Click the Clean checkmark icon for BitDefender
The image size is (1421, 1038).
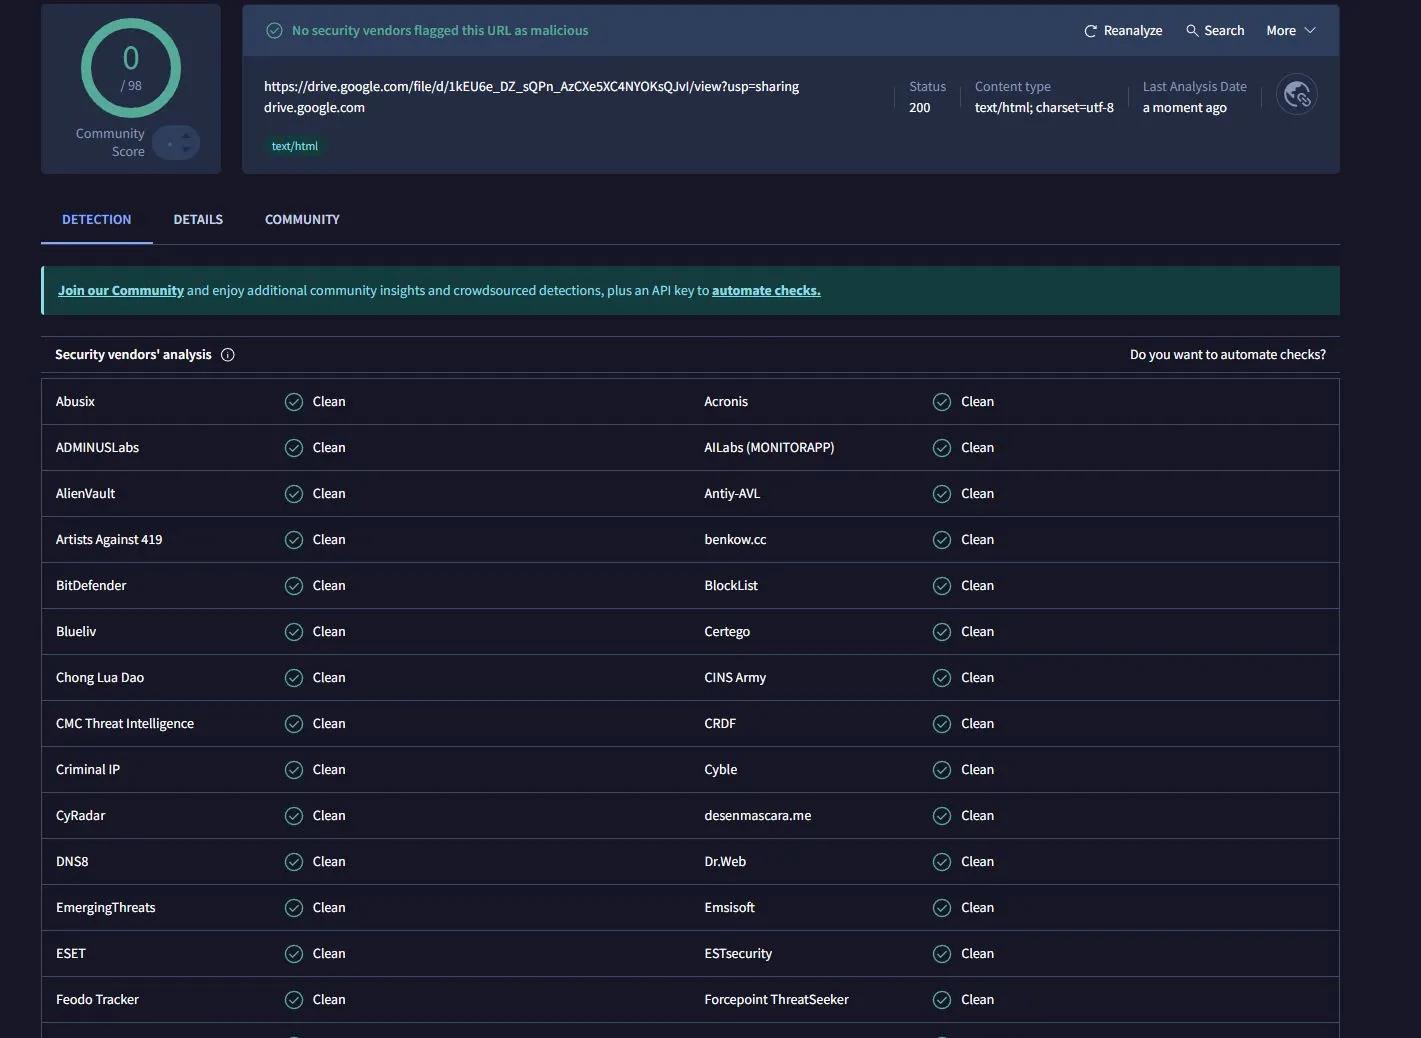(x=294, y=586)
